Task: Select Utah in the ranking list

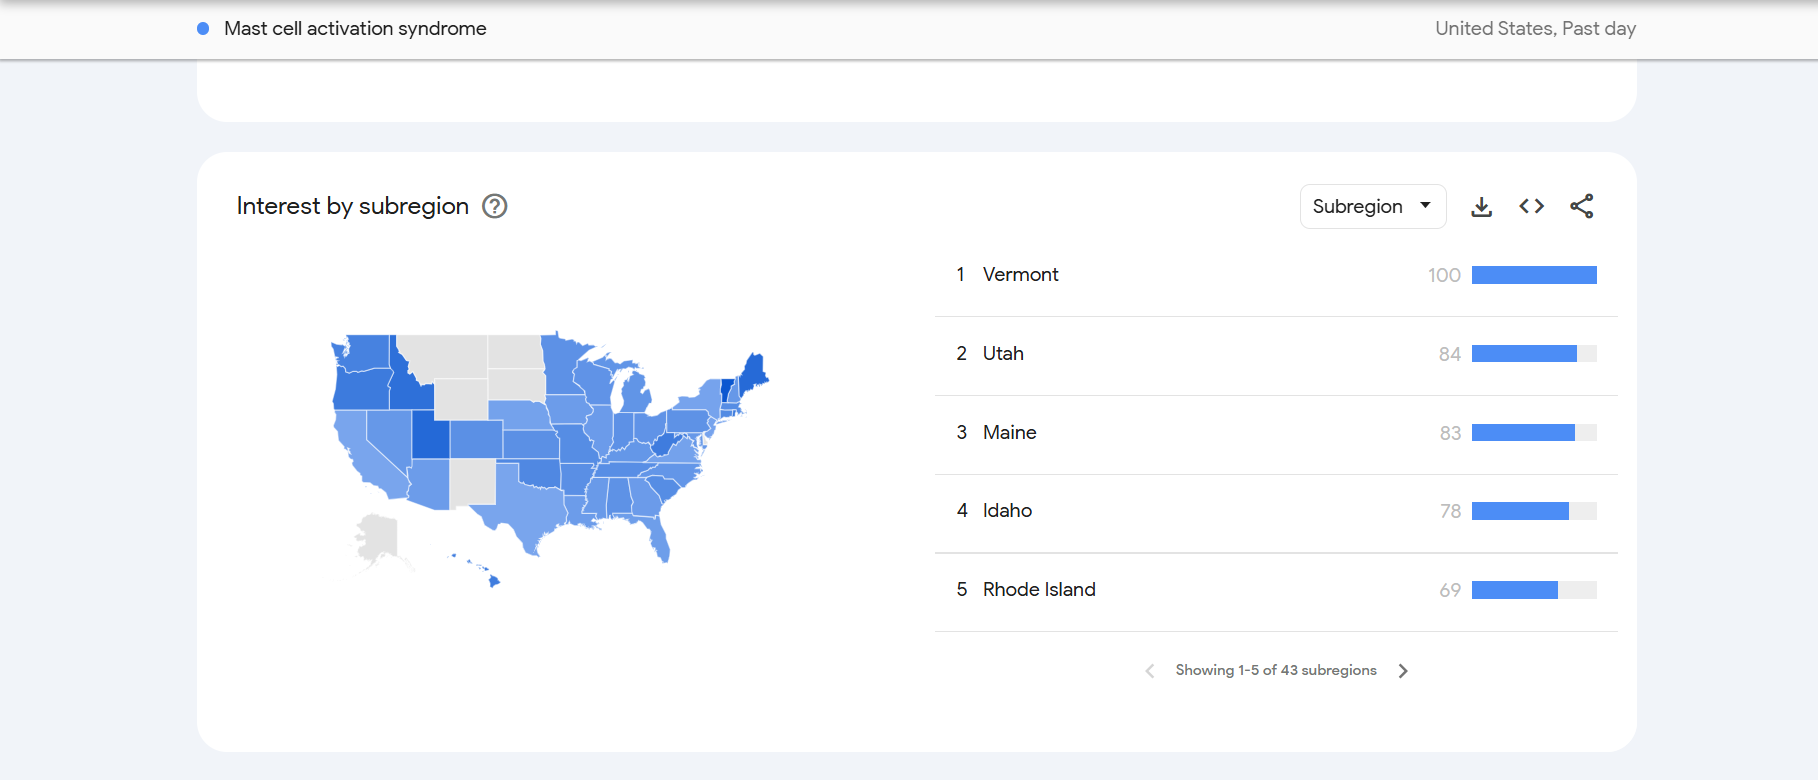Action: coord(1003,353)
